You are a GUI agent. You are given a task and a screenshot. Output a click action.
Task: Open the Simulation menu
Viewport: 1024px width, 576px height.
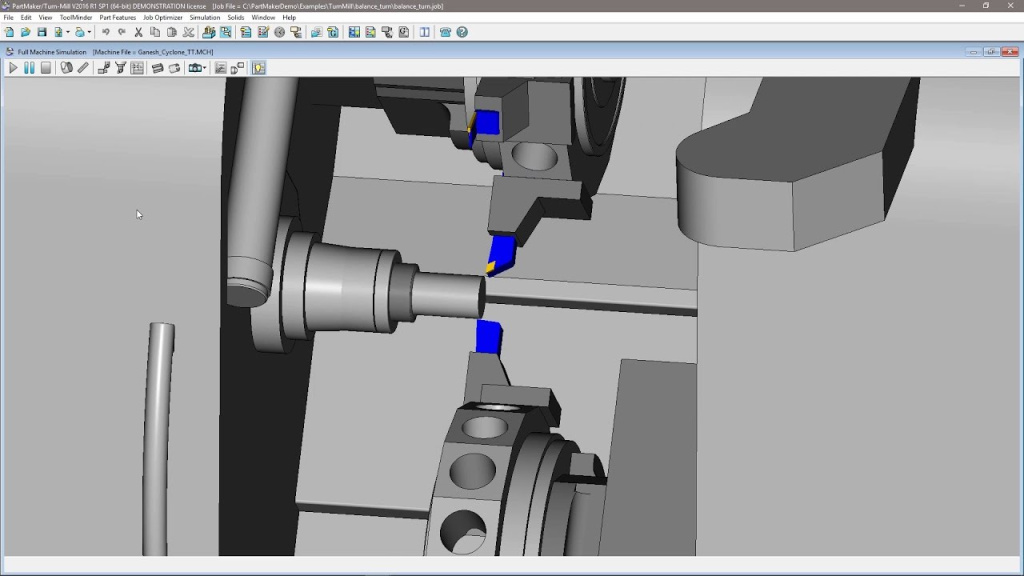pos(204,17)
